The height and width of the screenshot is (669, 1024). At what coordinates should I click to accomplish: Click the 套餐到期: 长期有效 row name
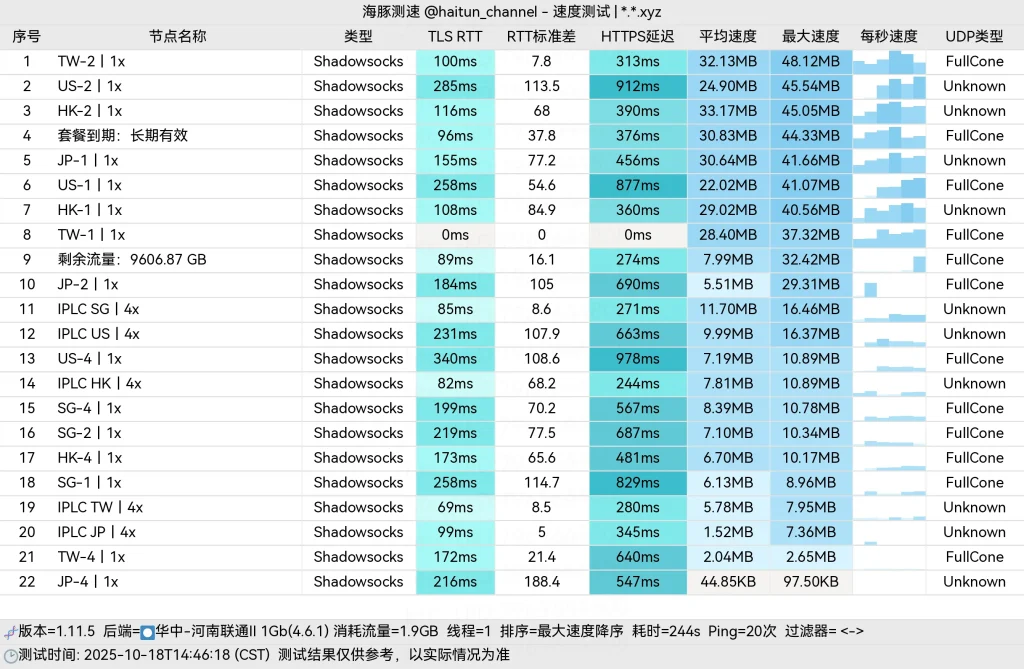[123, 135]
